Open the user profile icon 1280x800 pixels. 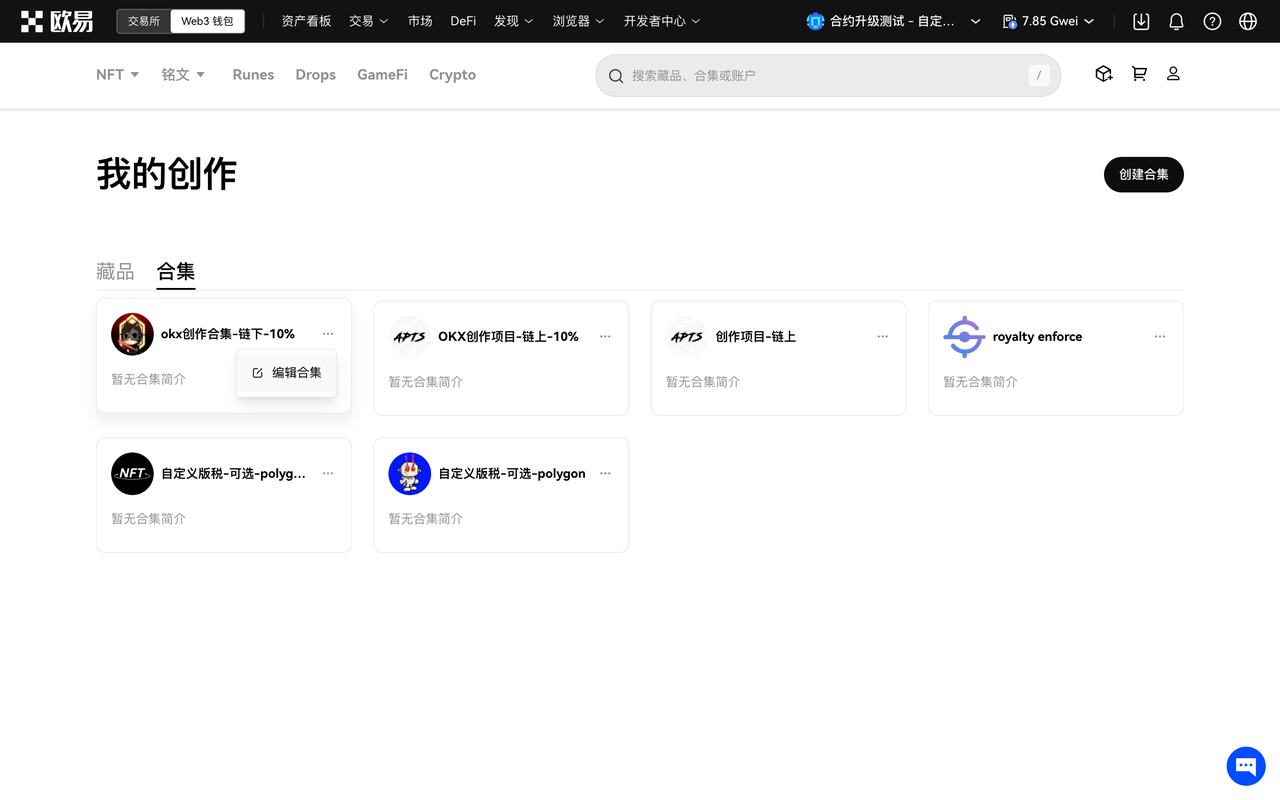pos(1173,74)
